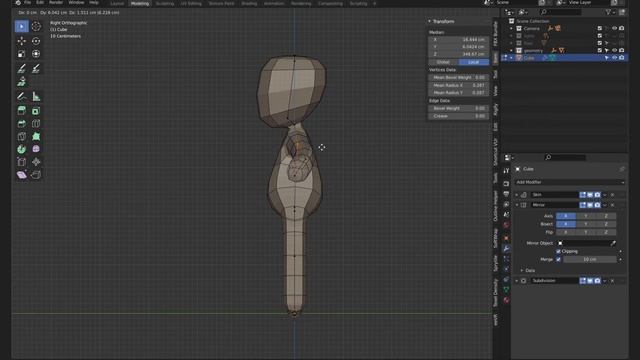Toggle Mirror Axis Y button

point(586,216)
